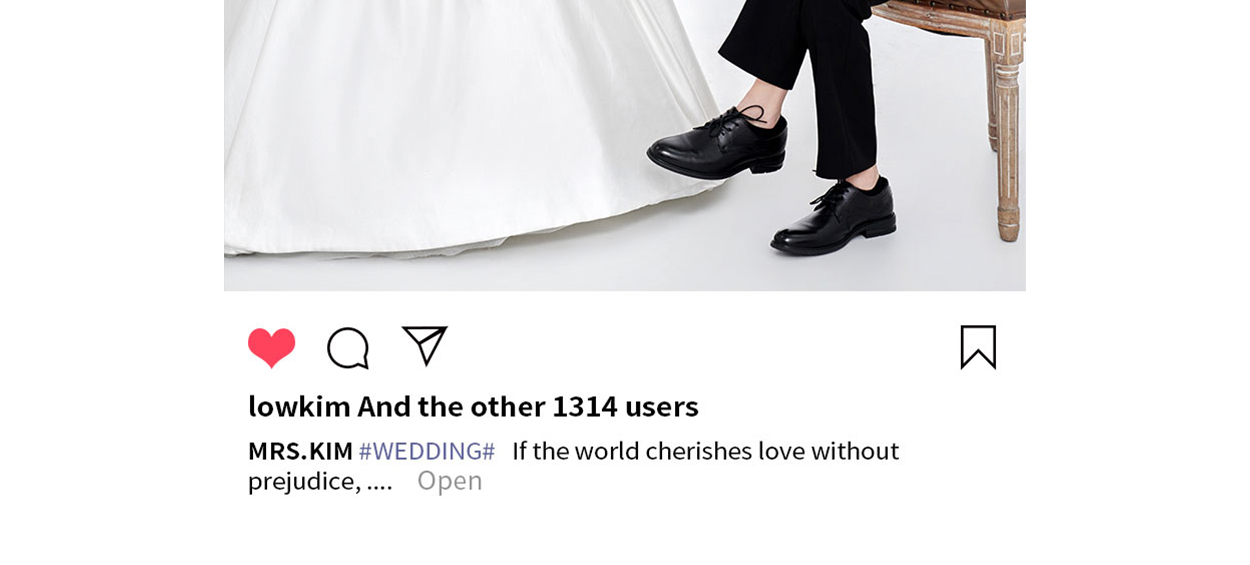Select caption text about cherishing love
The image size is (1250, 565).
[x=705, y=451]
